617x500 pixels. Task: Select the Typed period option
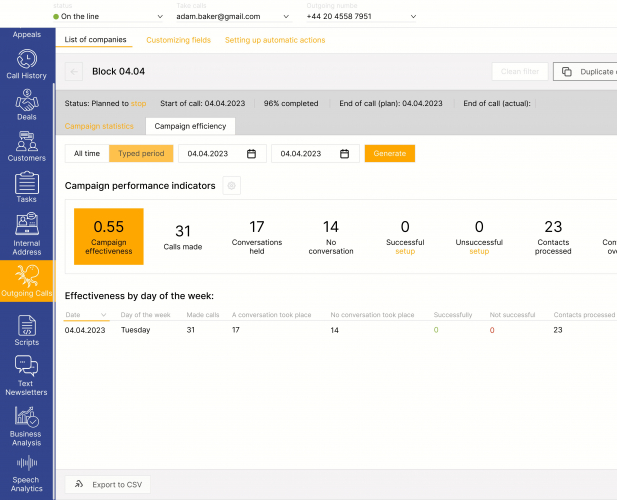pyautogui.click(x=141, y=153)
